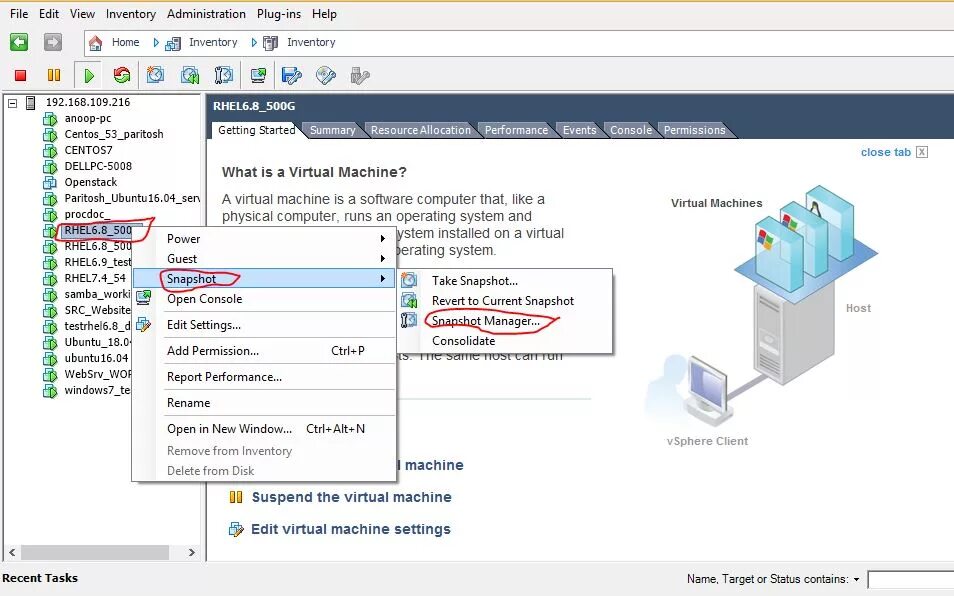This screenshot has height=596, width=954.
Task: Click the Suspend pause toolbar button
Action: [54, 75]
